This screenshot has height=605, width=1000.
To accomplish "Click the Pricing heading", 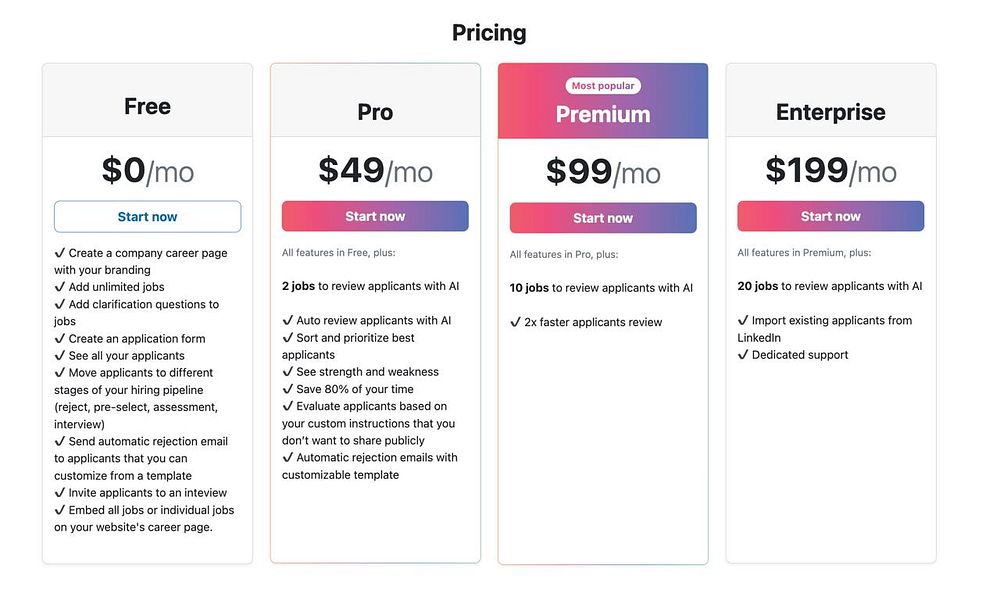I will coord(489,32).
